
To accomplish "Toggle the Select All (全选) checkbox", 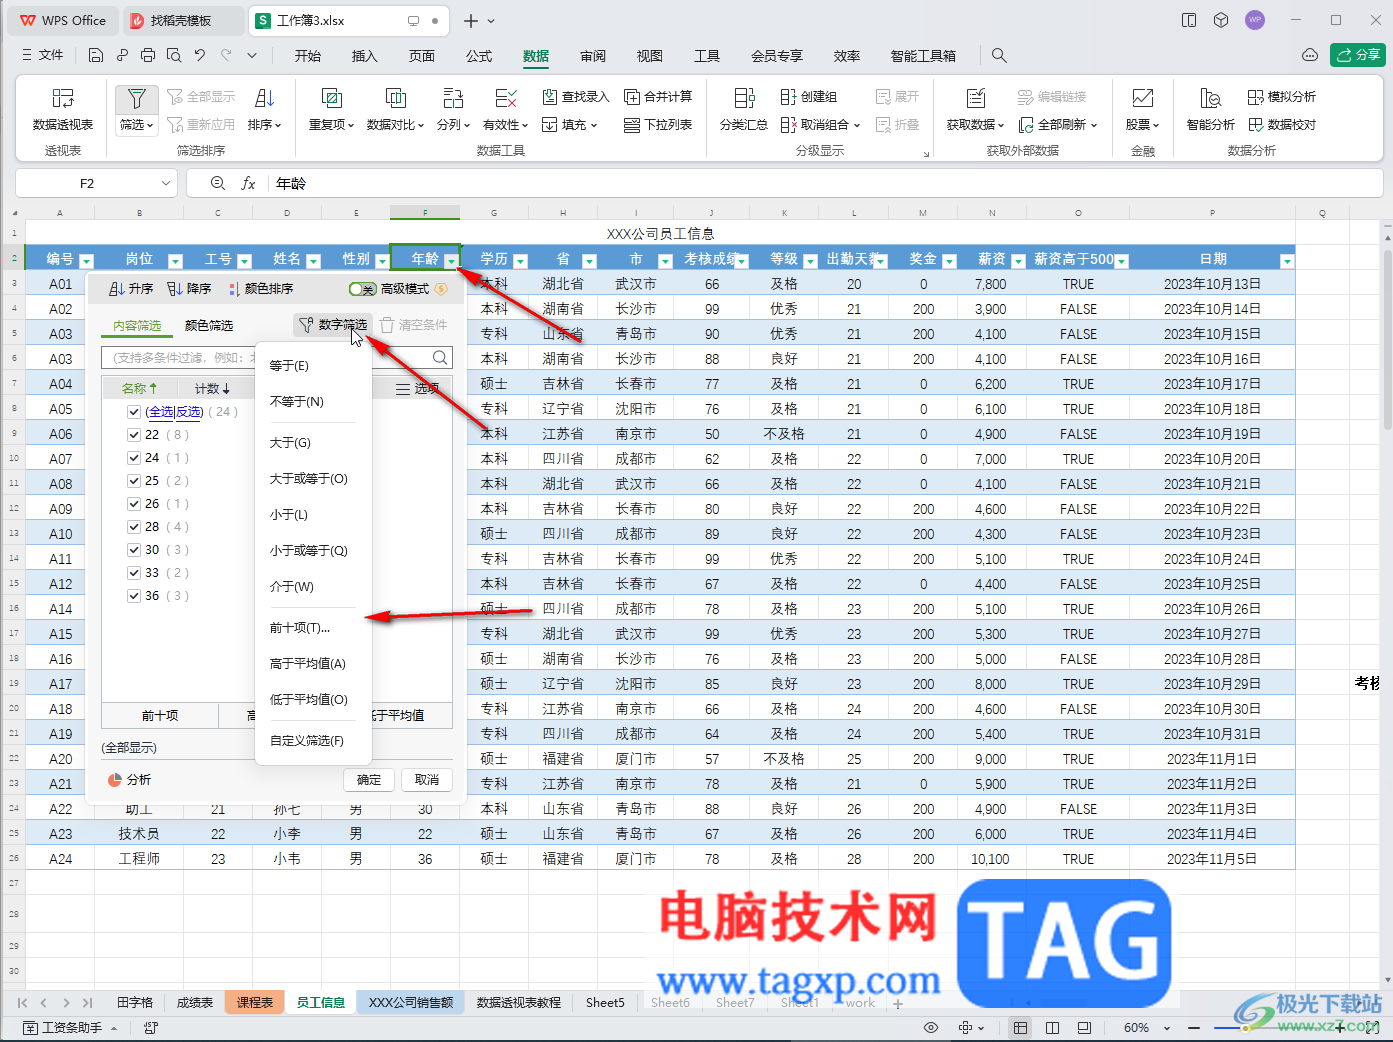I will pos(134,412).
